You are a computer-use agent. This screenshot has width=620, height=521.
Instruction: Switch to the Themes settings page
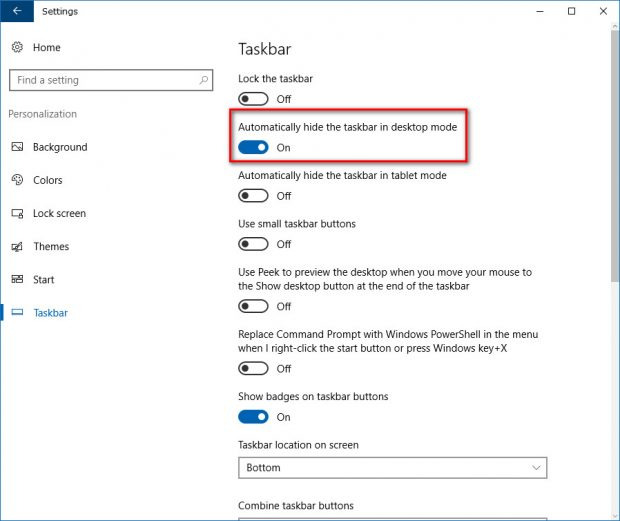pyautogui.click(x=51, y=247)
